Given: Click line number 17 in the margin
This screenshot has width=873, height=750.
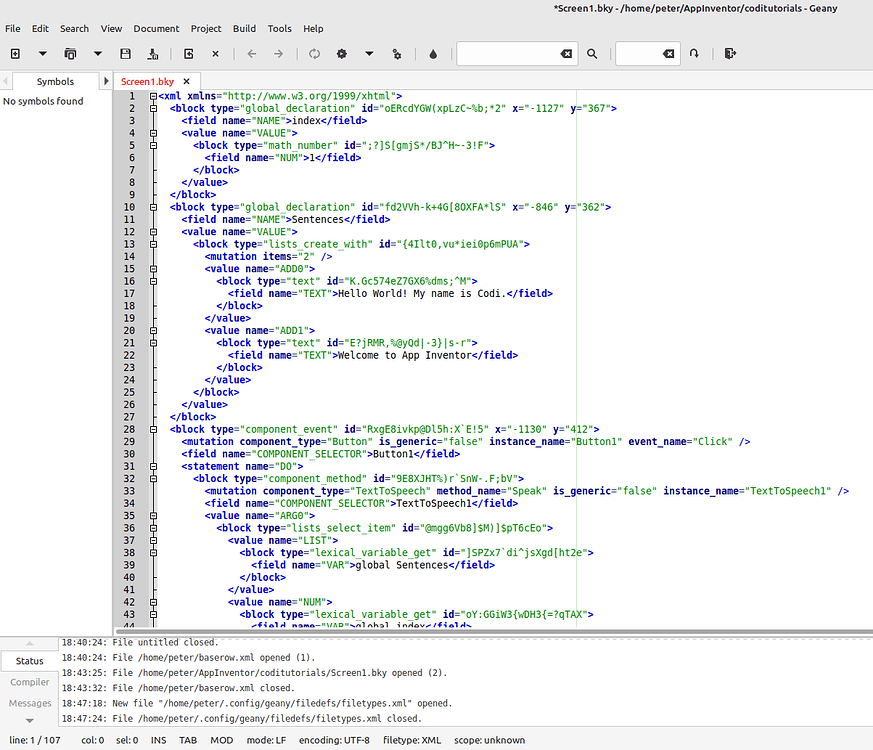Looking at the screenshot, I should tap(129, 293).
